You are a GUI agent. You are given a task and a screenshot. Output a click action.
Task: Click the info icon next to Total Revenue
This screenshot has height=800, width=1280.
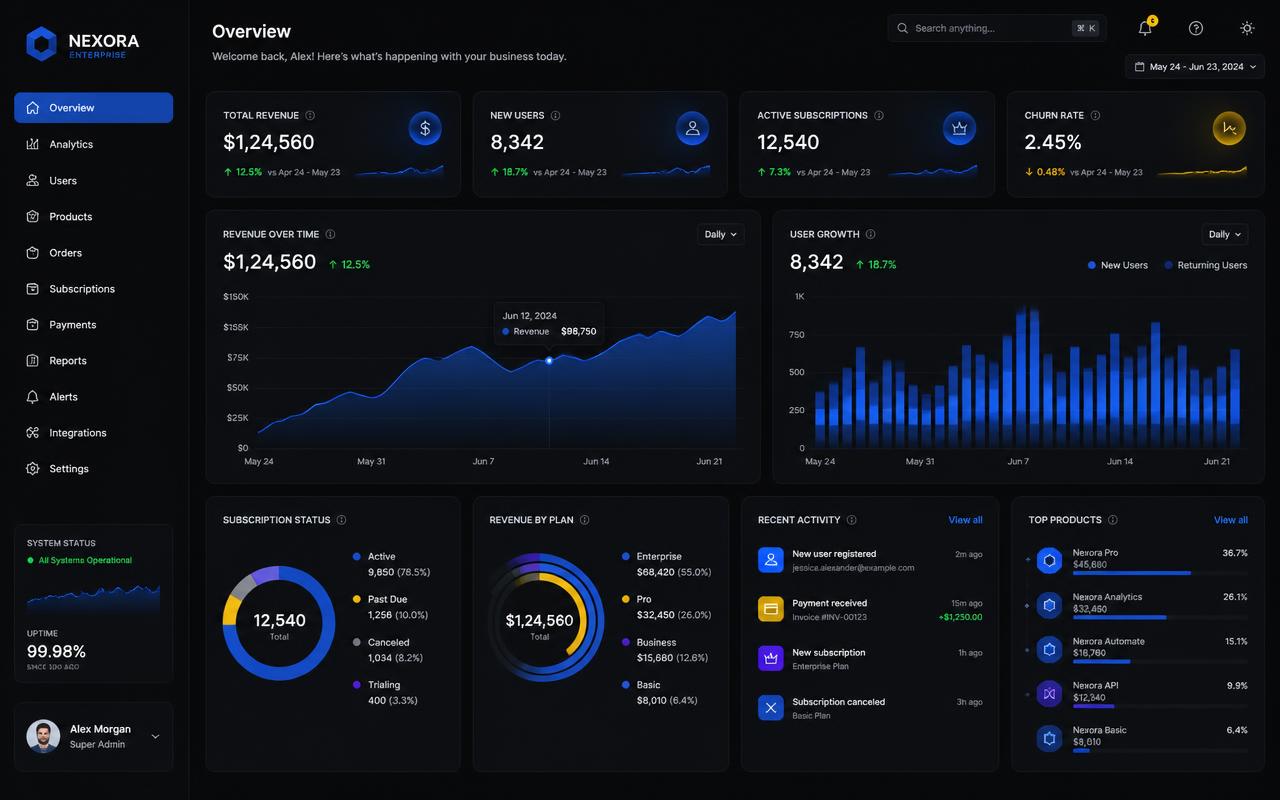[310, 115]
